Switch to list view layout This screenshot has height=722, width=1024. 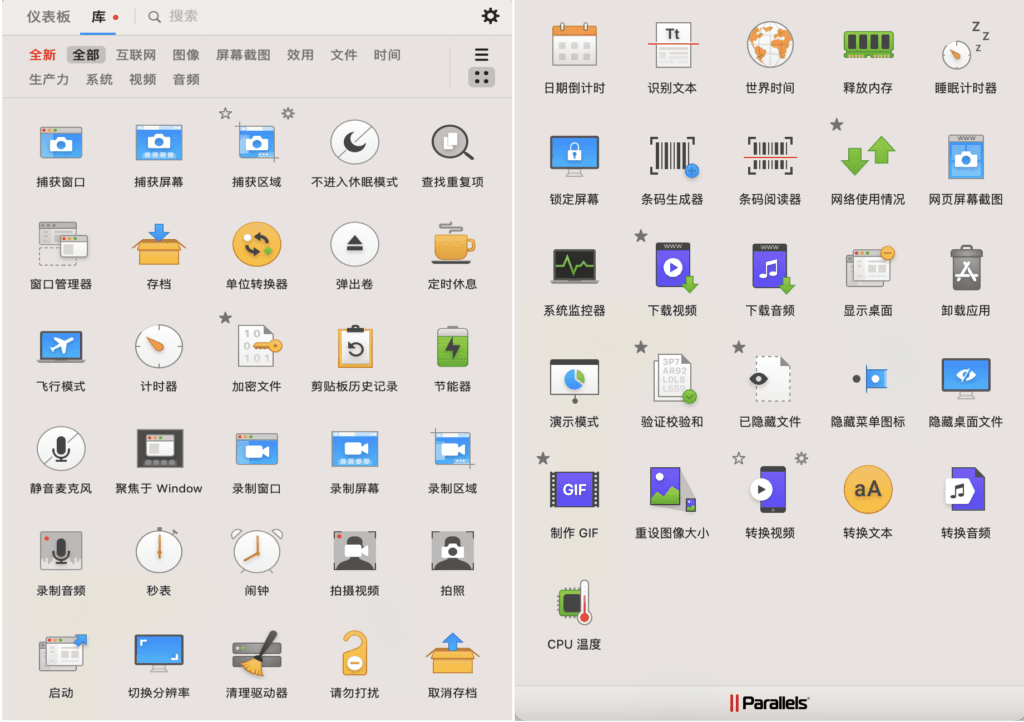[481, 55]
